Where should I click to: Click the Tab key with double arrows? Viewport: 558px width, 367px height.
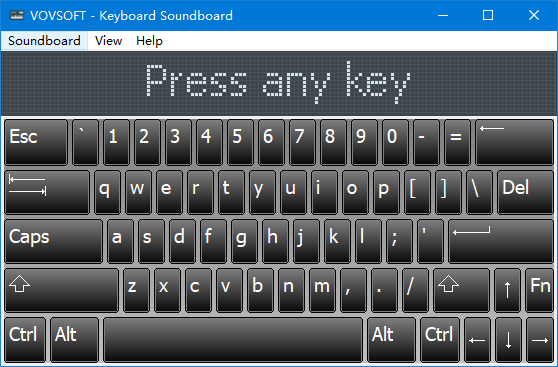coord(47,192)
